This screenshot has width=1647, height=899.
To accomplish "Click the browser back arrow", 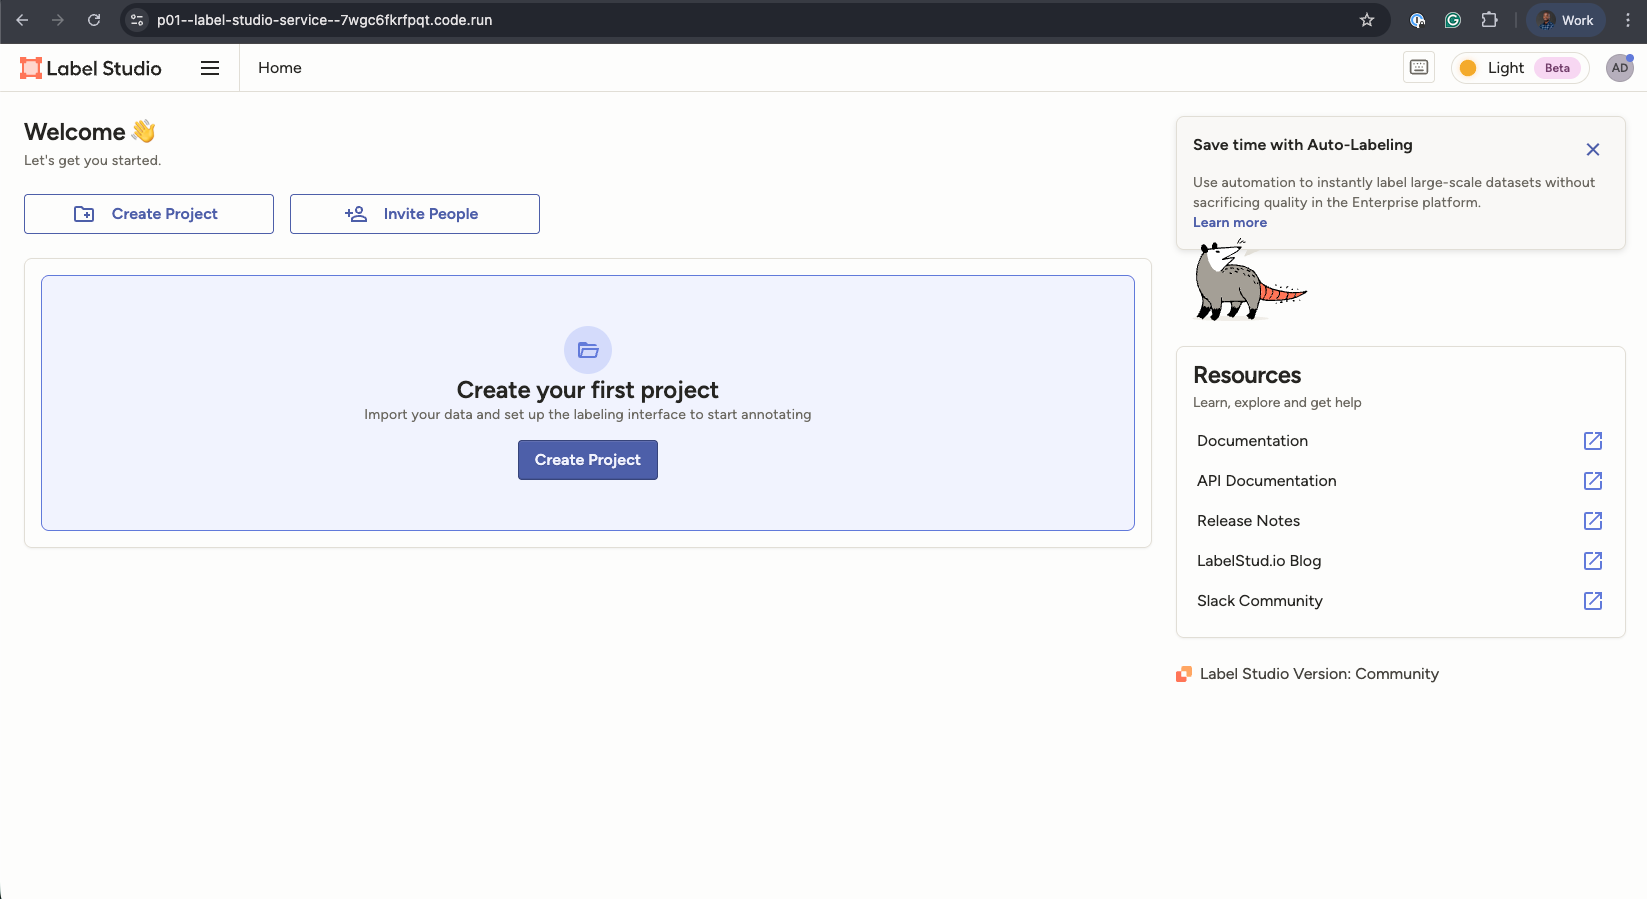I will pyautogui.click(x=22, y=20).
